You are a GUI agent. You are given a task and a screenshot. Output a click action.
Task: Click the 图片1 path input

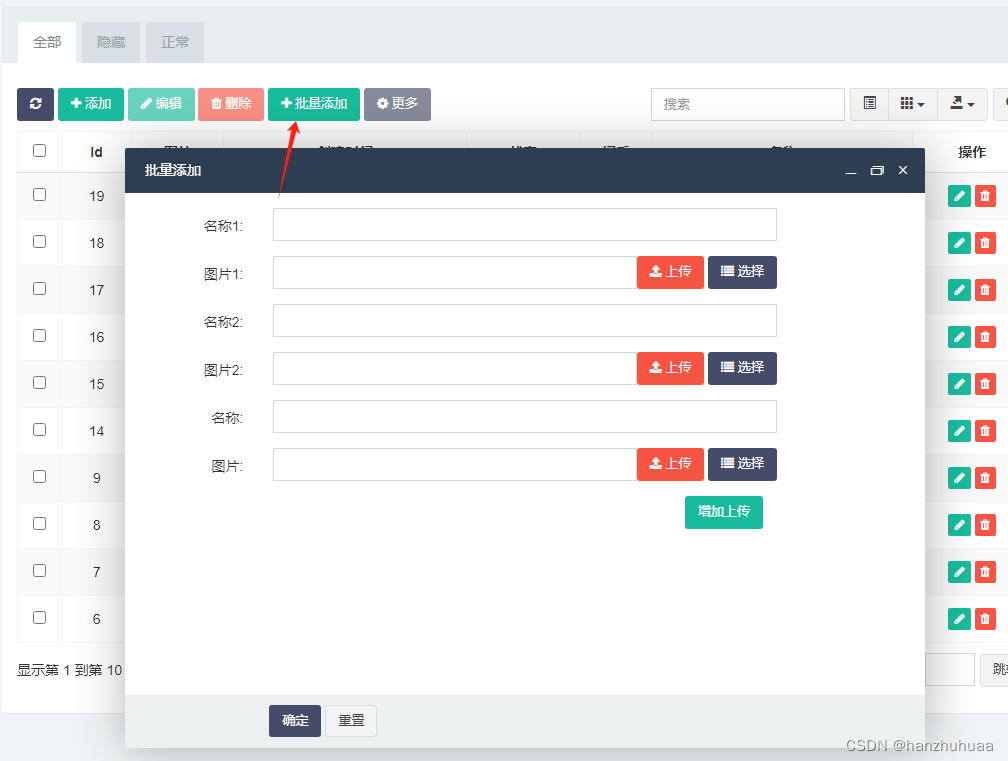coord(455,273)
